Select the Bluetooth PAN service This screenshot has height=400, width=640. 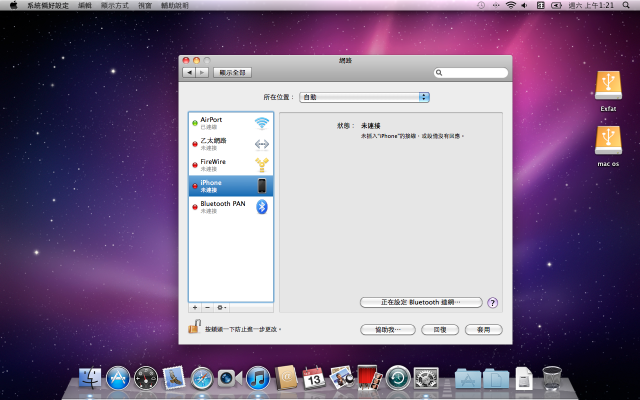pos(231,207)
